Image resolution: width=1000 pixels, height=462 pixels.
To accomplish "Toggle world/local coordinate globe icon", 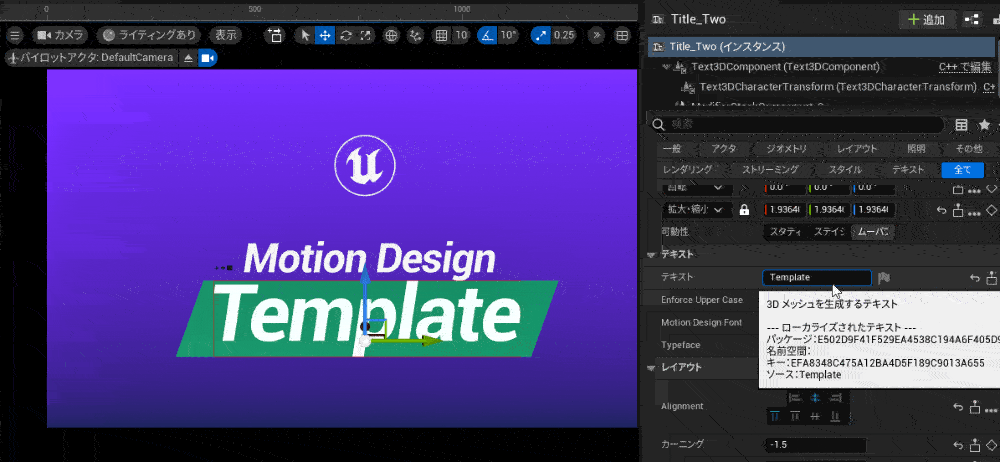I will coord(392,35).
